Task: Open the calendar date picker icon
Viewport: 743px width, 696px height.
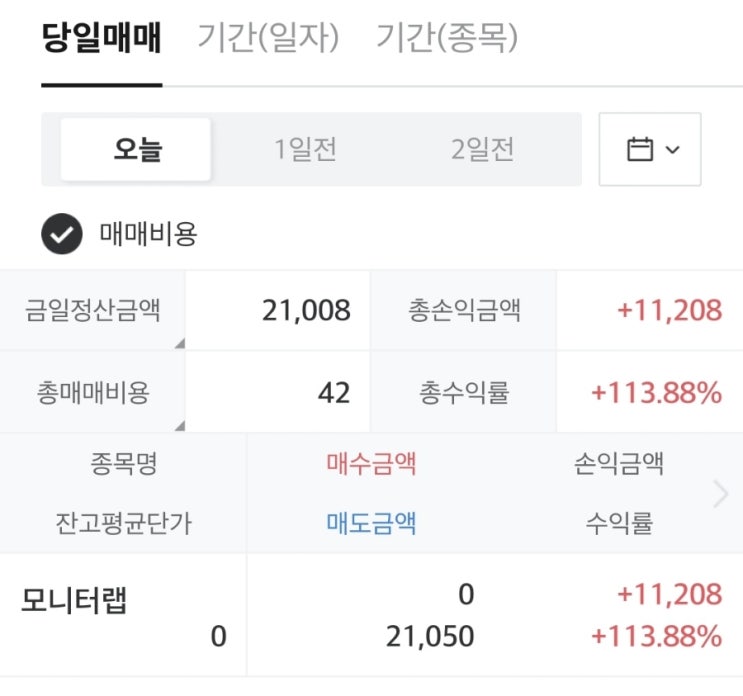Action: [639, 150]
